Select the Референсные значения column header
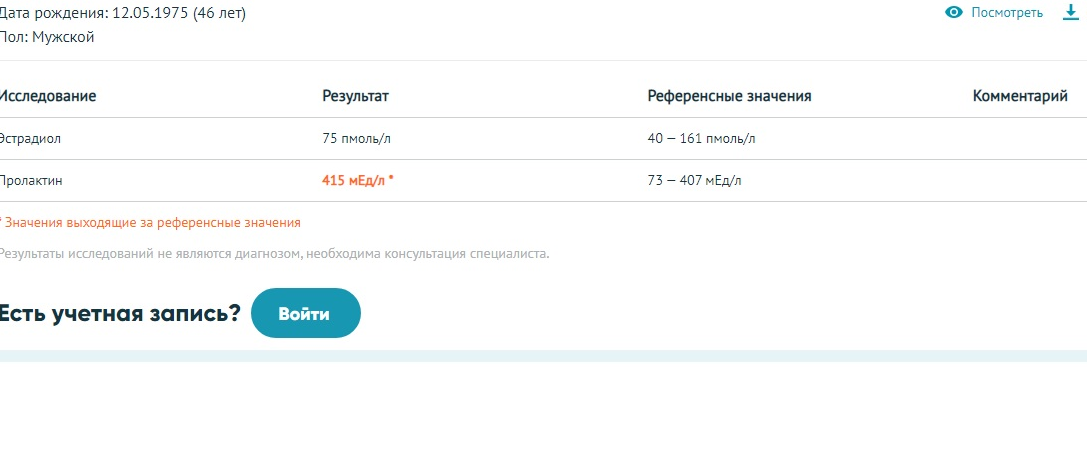 (729, 96)
